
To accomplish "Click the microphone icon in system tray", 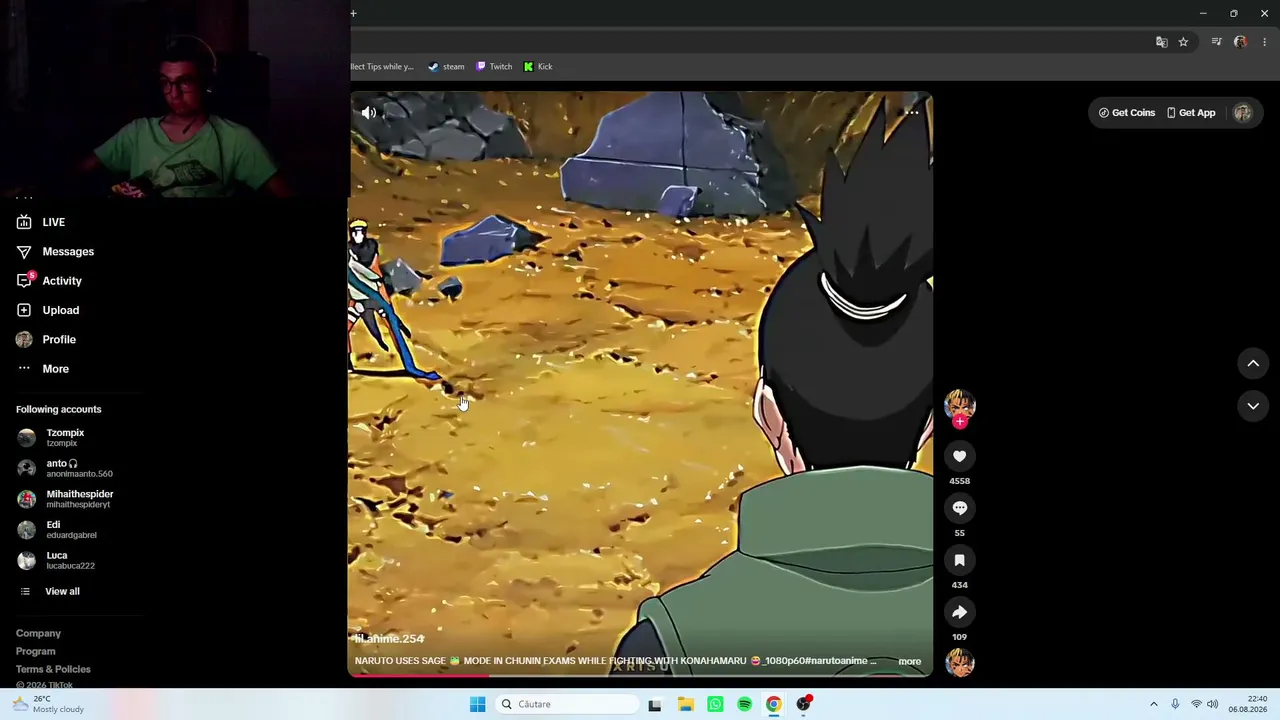I will tap(1175, 704).
